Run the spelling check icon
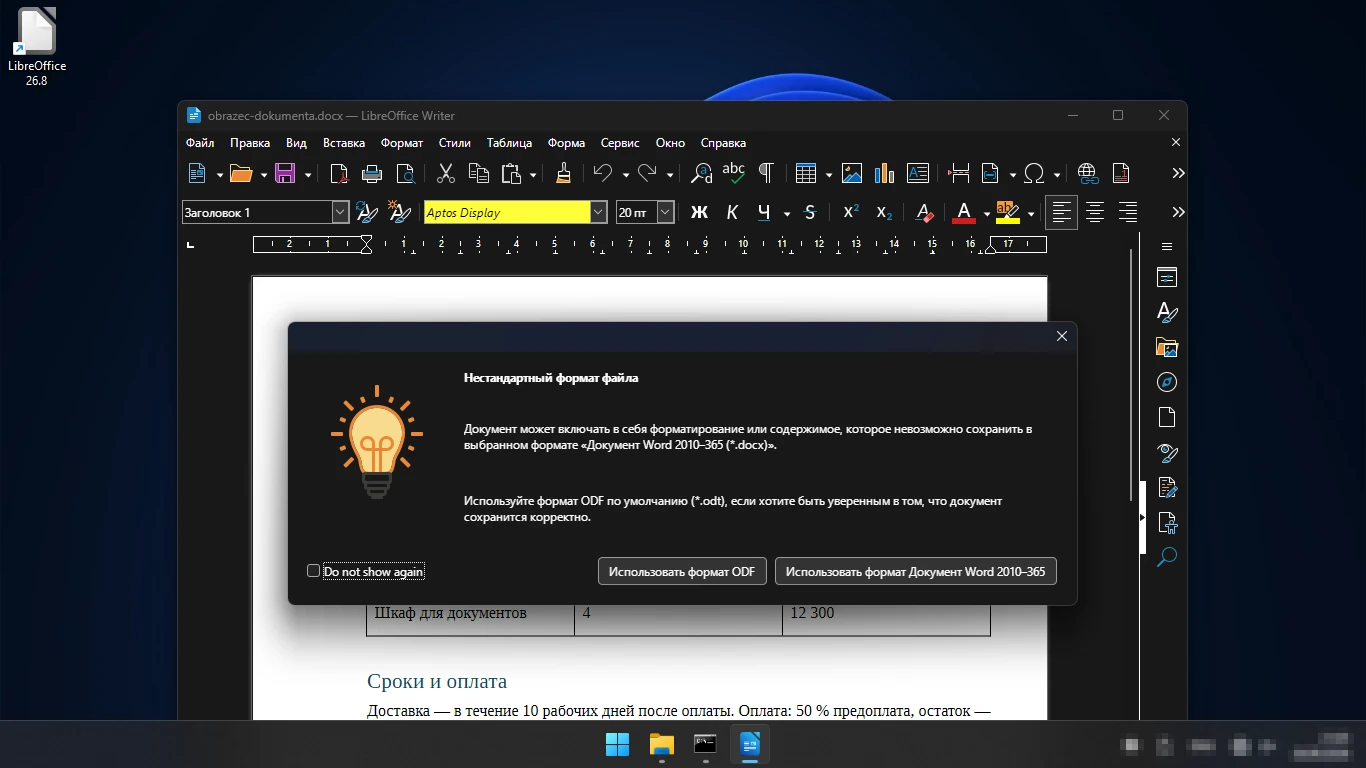 (x=733, y=173)
